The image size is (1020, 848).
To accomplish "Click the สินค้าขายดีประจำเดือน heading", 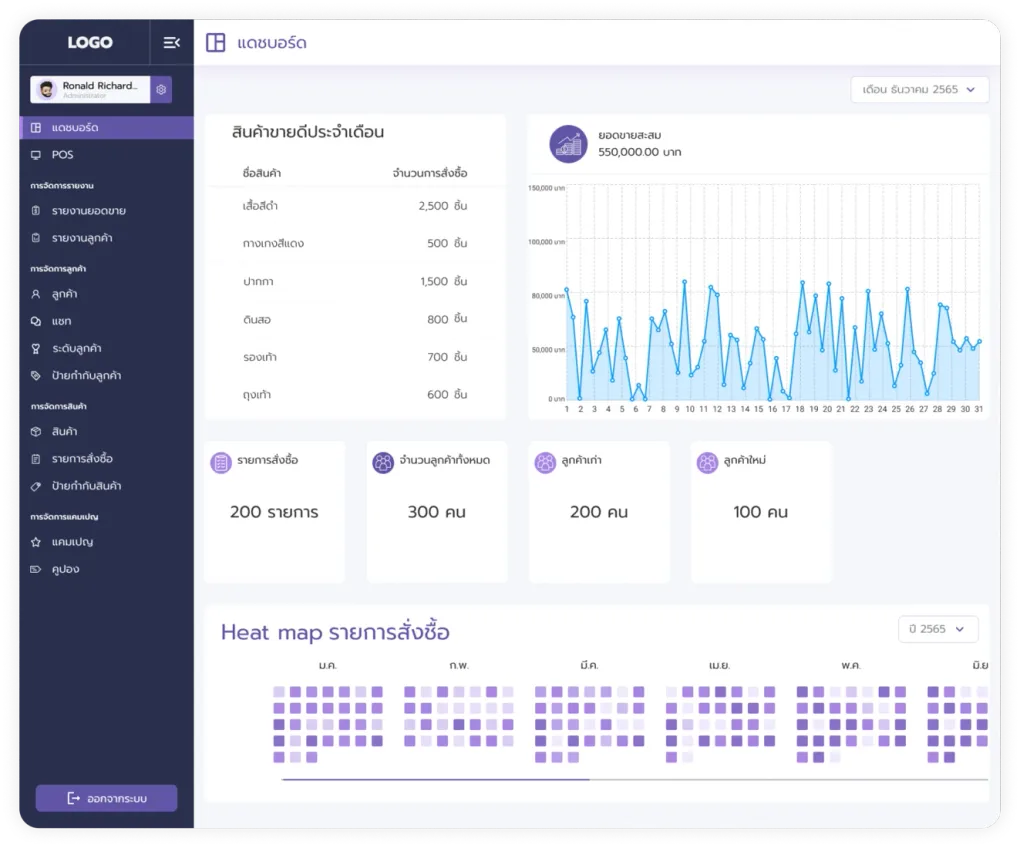I will click(x=308, y=133).
